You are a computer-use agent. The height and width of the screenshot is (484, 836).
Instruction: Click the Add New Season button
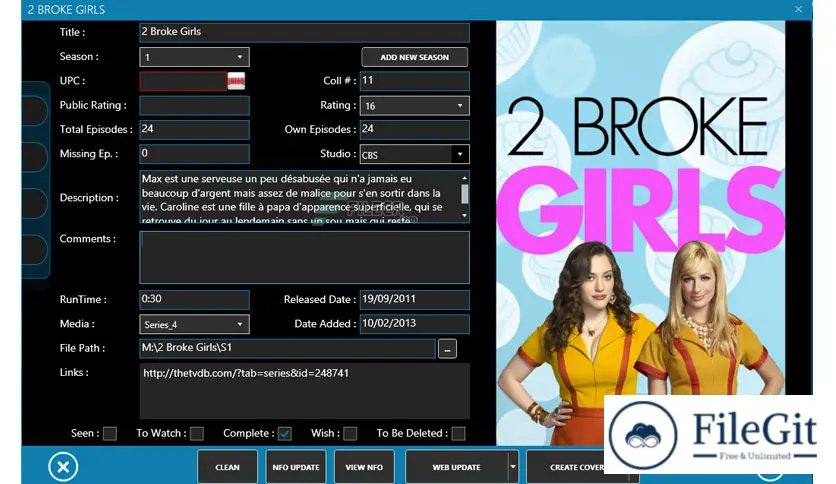(414, 57)
